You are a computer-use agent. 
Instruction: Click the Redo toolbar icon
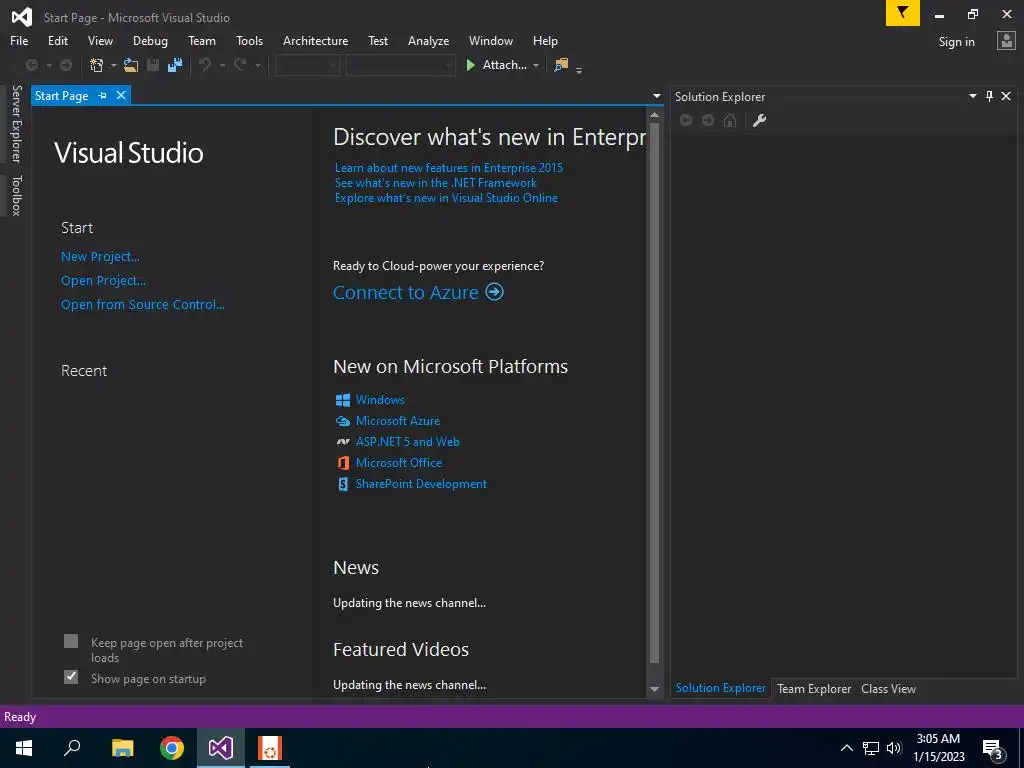(x=240, y=65)
